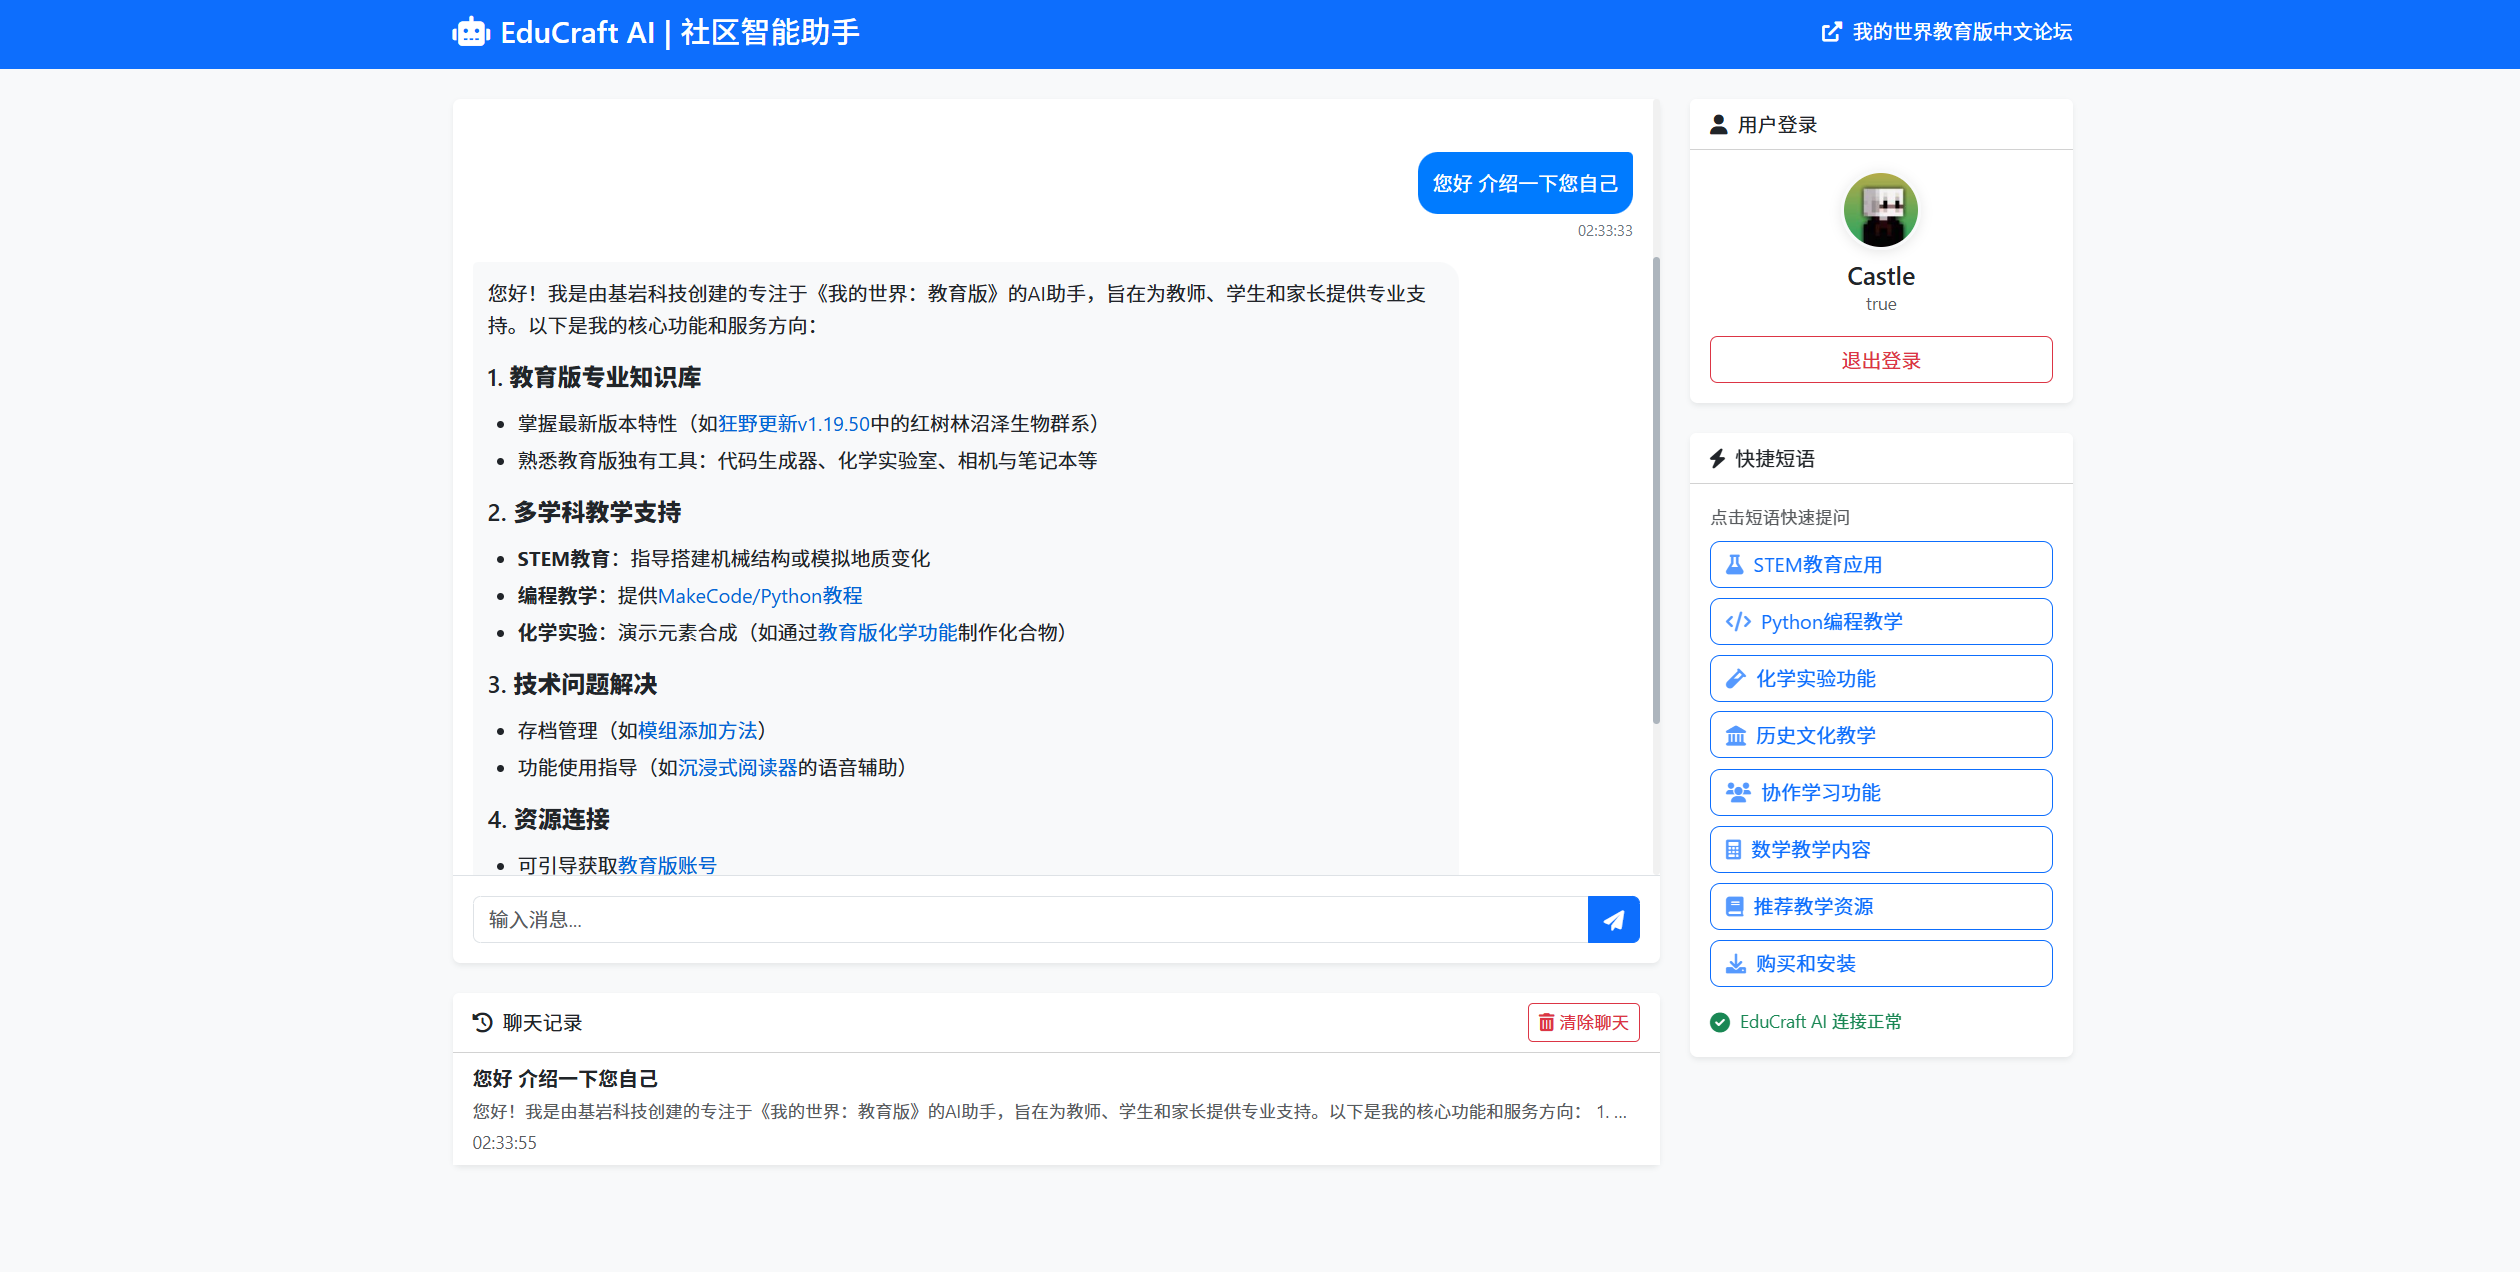Click the 02:33:33 message timestamp

point(1605,231)
